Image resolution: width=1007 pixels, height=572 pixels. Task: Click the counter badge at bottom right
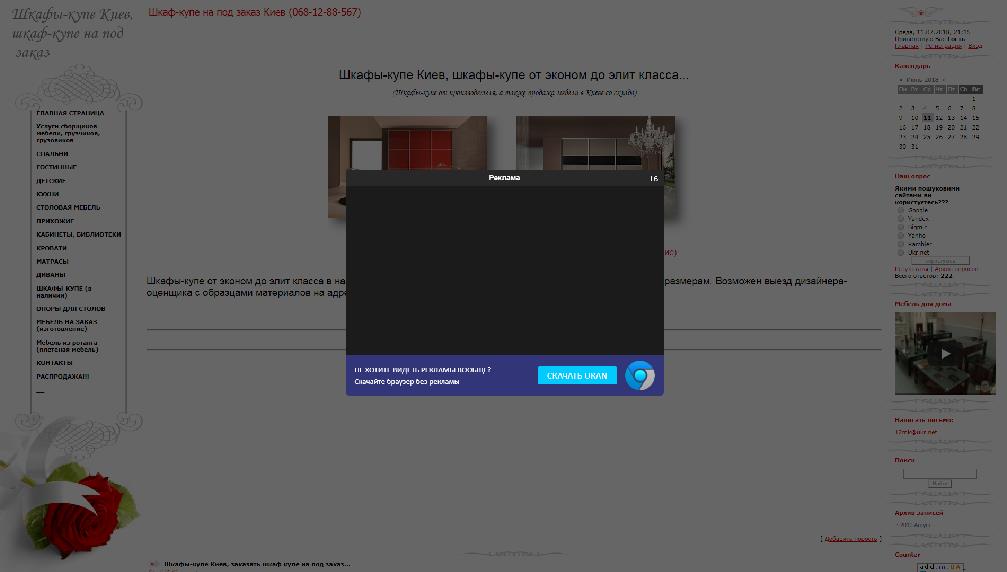[940, 567]
